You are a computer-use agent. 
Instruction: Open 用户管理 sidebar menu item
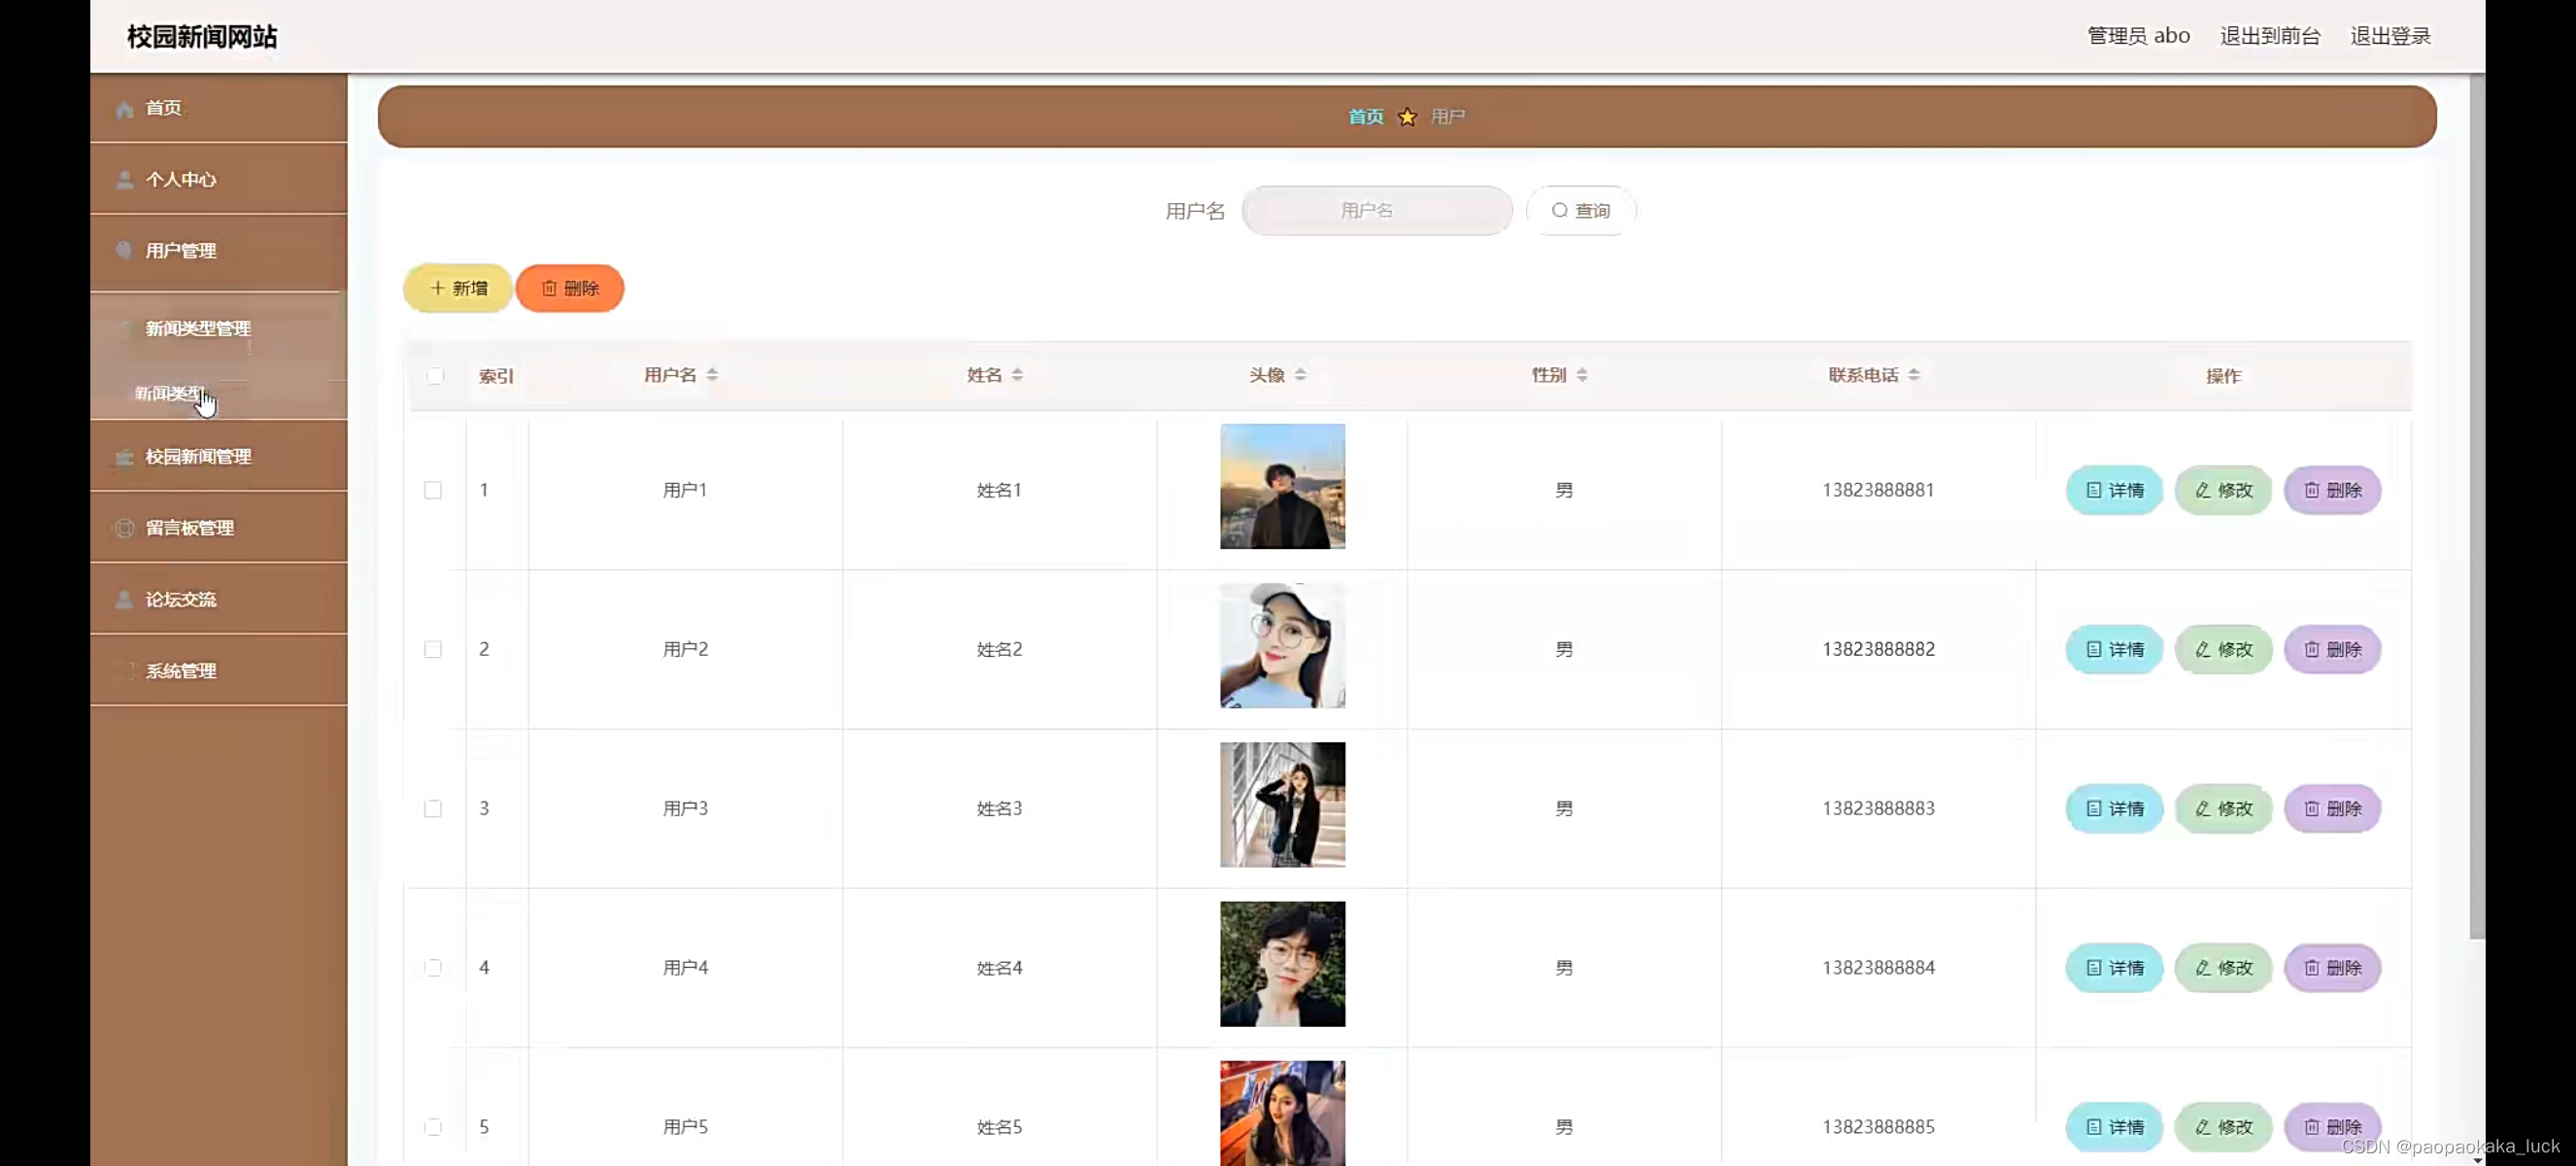click(x=181, y=250)
